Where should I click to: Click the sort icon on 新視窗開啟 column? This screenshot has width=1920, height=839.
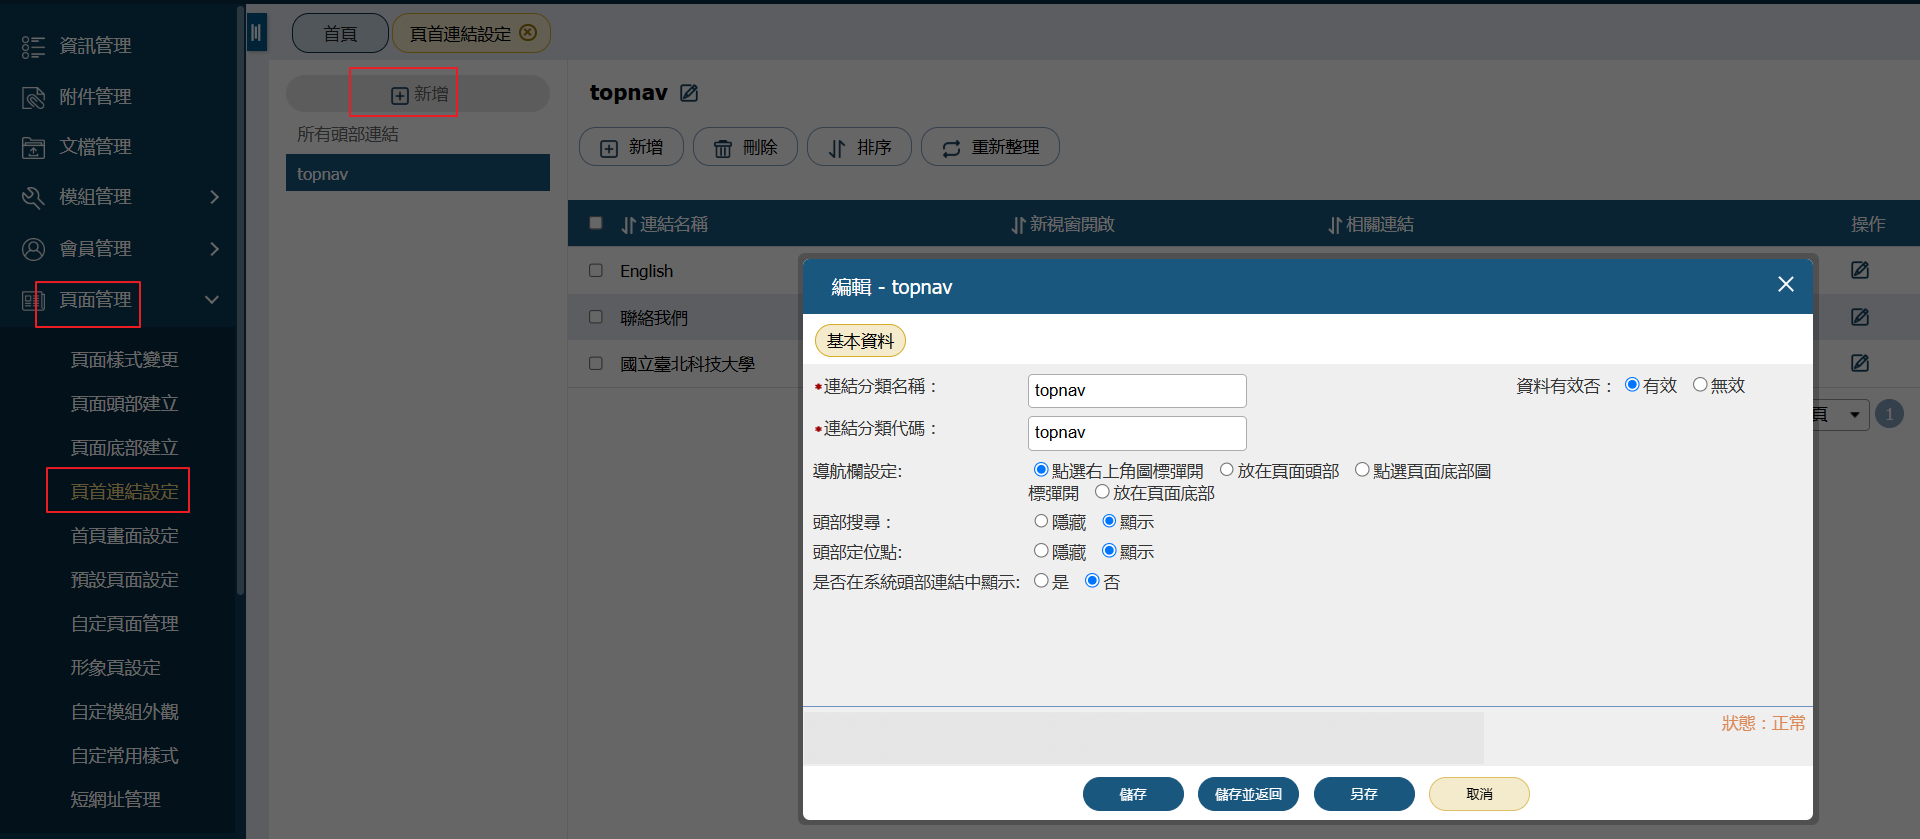tap(1018, 225)
